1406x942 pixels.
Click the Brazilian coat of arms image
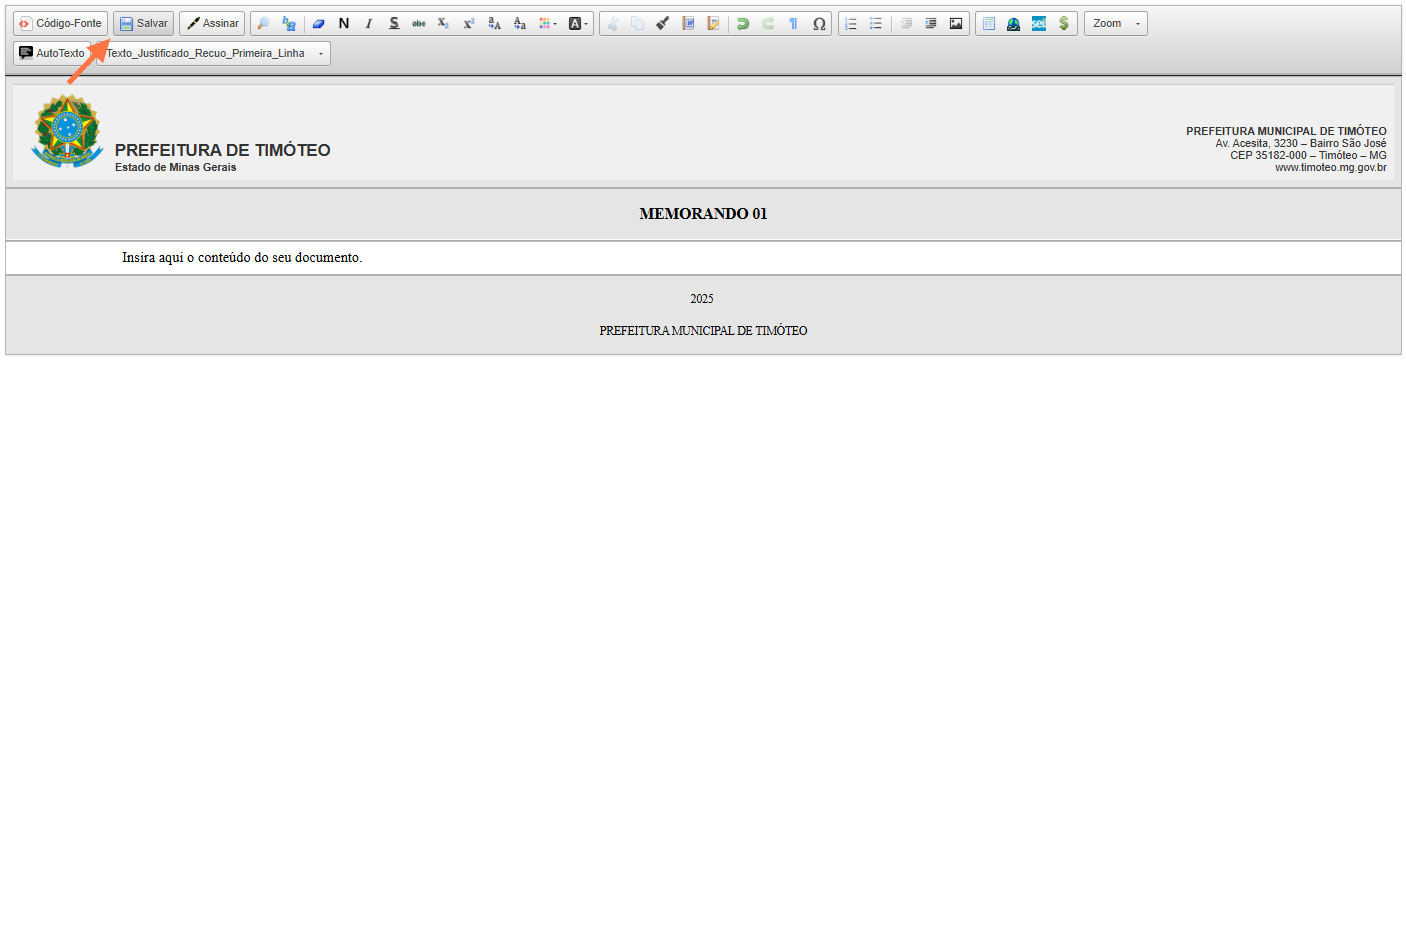(x=68, y=132)
